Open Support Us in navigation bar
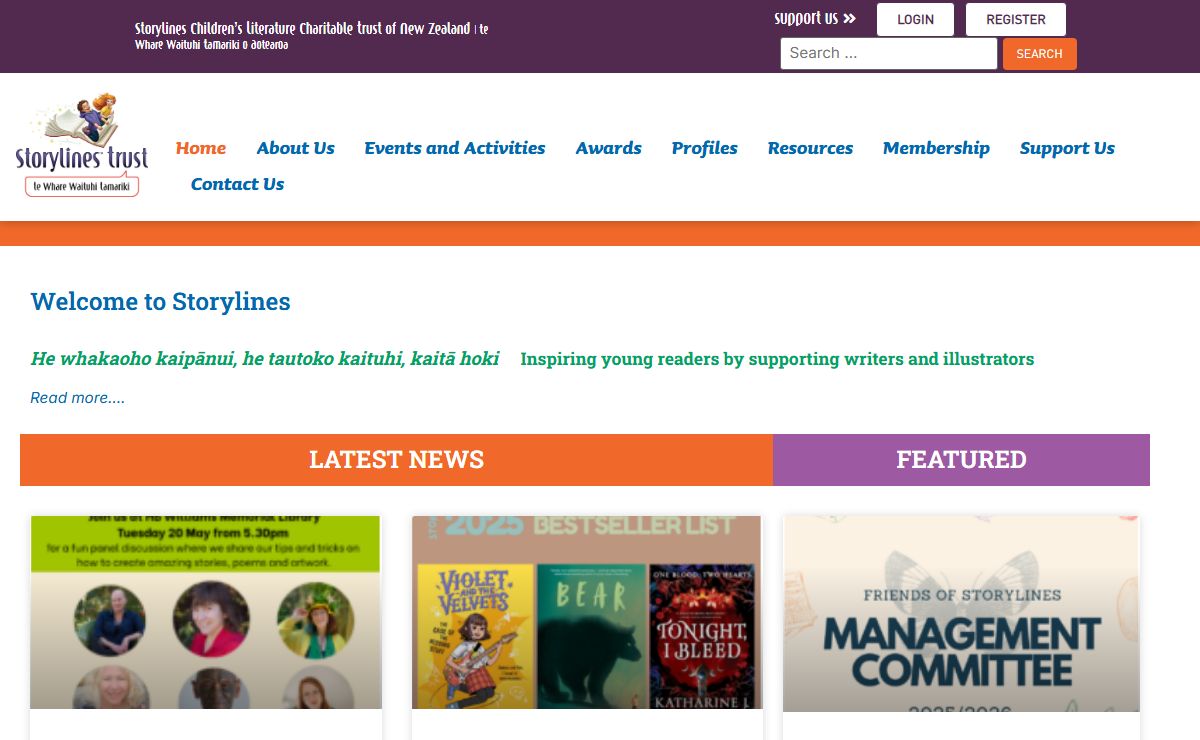The width and height of the screenshot is (1200, 740). tap(1067, 148)
